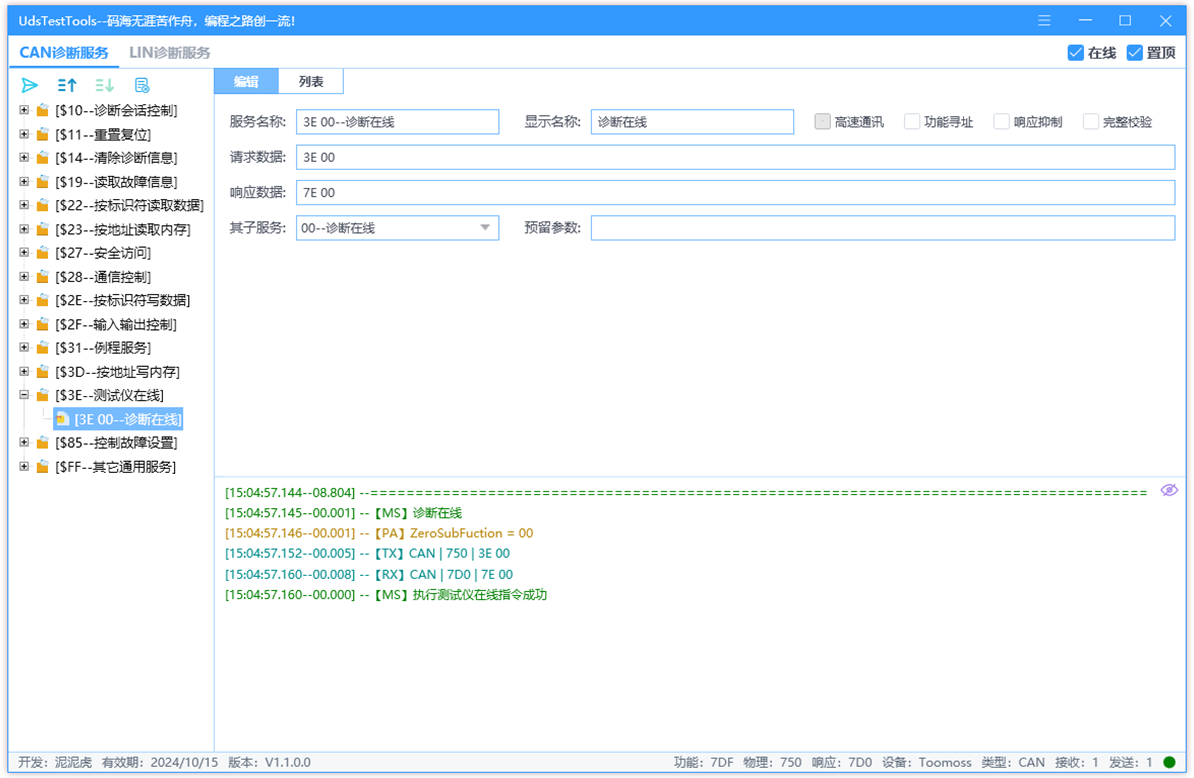Switch to the CAN诊断服务 tab
The width and height of the screenshot is (1194, 778).
64,53
